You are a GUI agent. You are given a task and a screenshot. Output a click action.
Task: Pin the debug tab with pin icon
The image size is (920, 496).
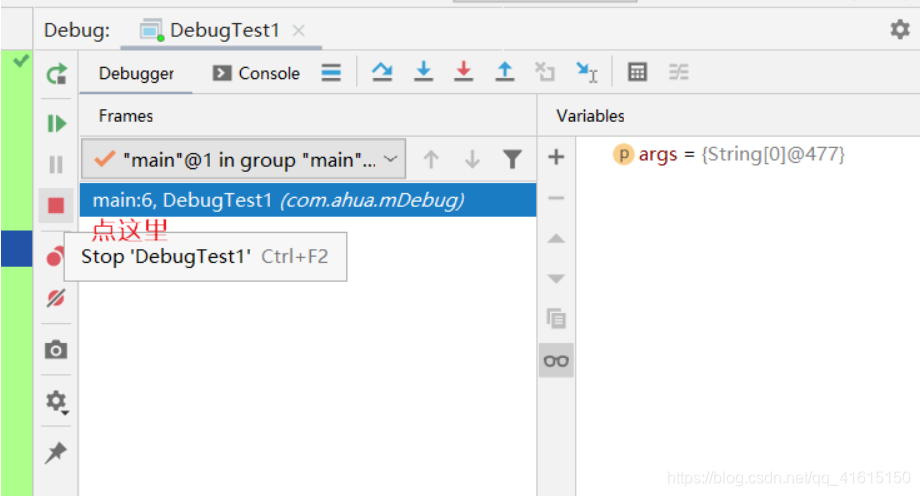(56, 453)
